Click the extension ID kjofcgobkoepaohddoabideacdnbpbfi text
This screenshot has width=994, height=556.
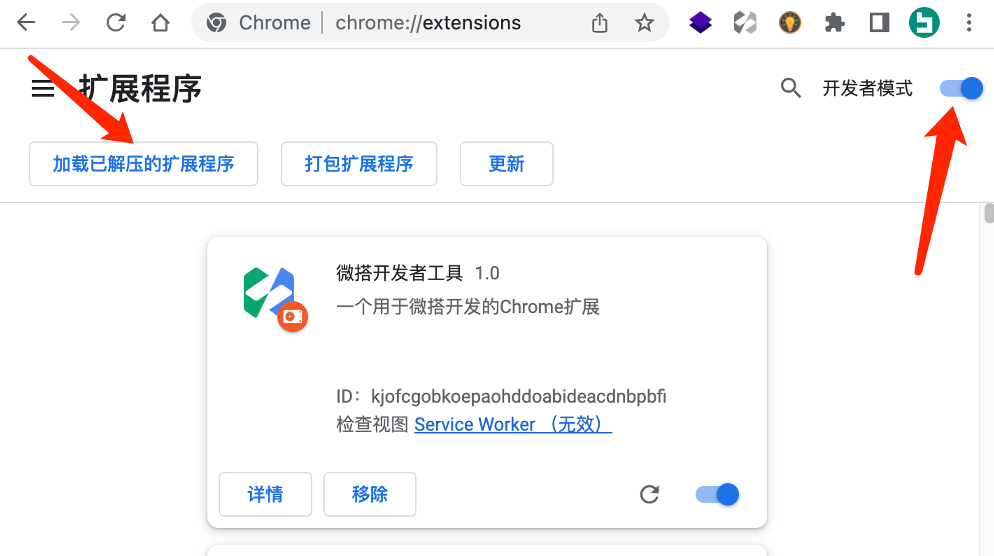(518, 396)
